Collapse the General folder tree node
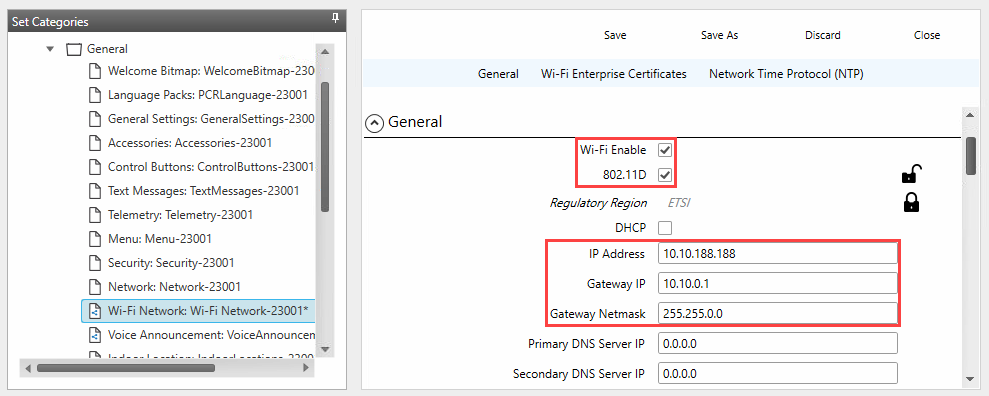 pyautogui.click(x=50, y=49)
